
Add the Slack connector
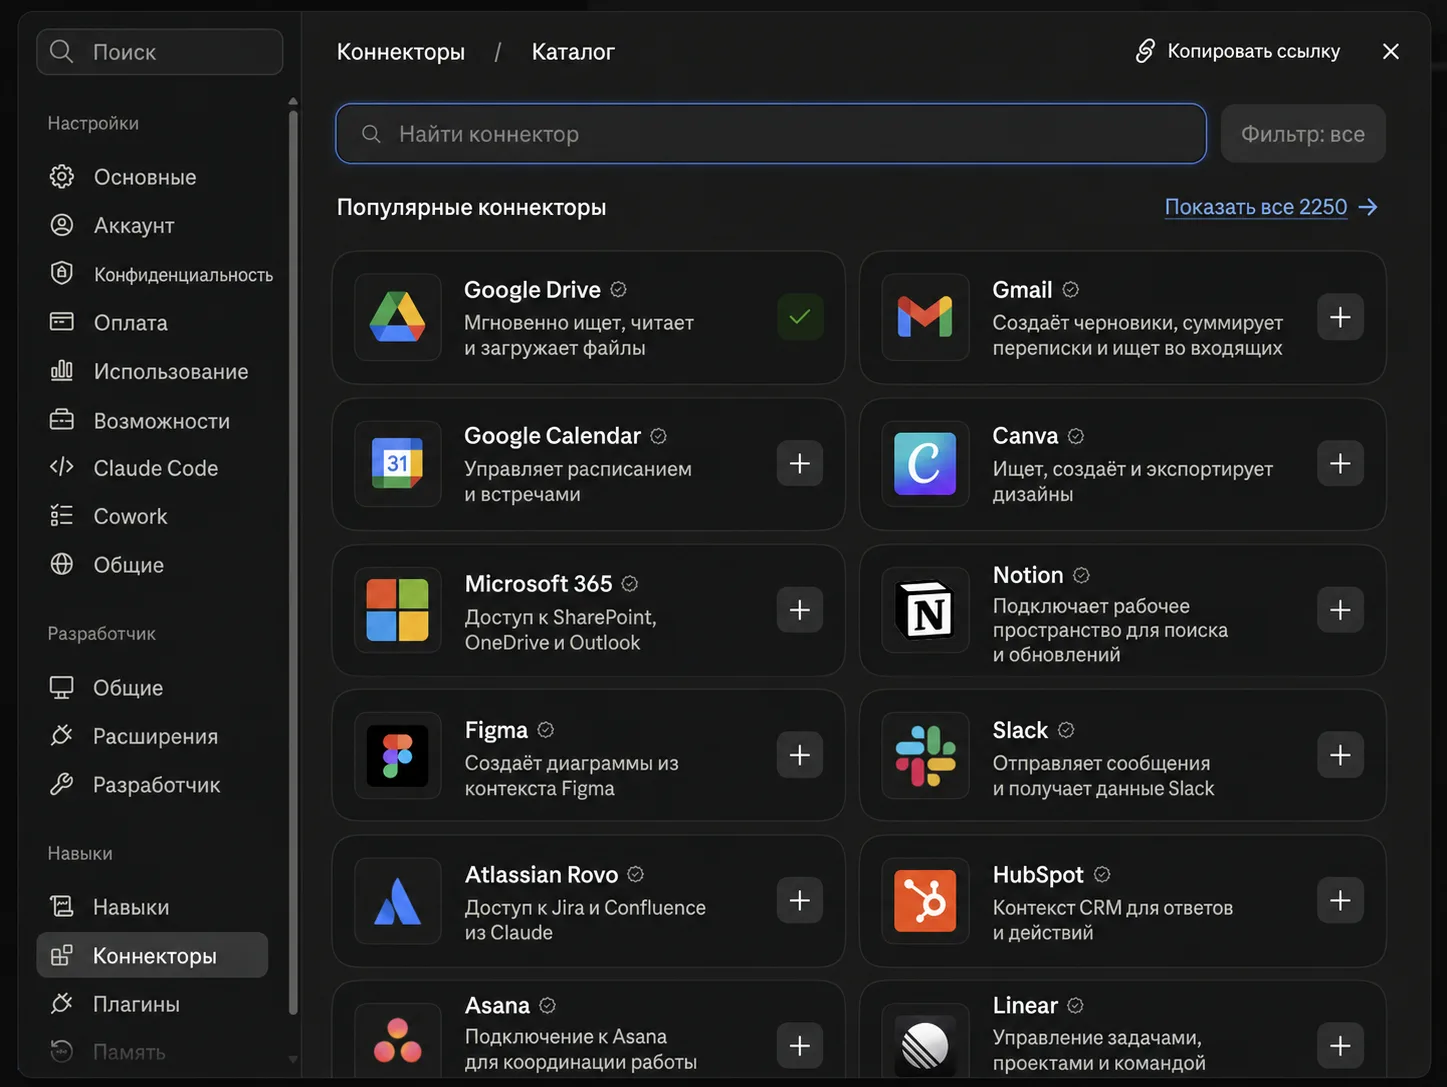(x=1340, y=755)
